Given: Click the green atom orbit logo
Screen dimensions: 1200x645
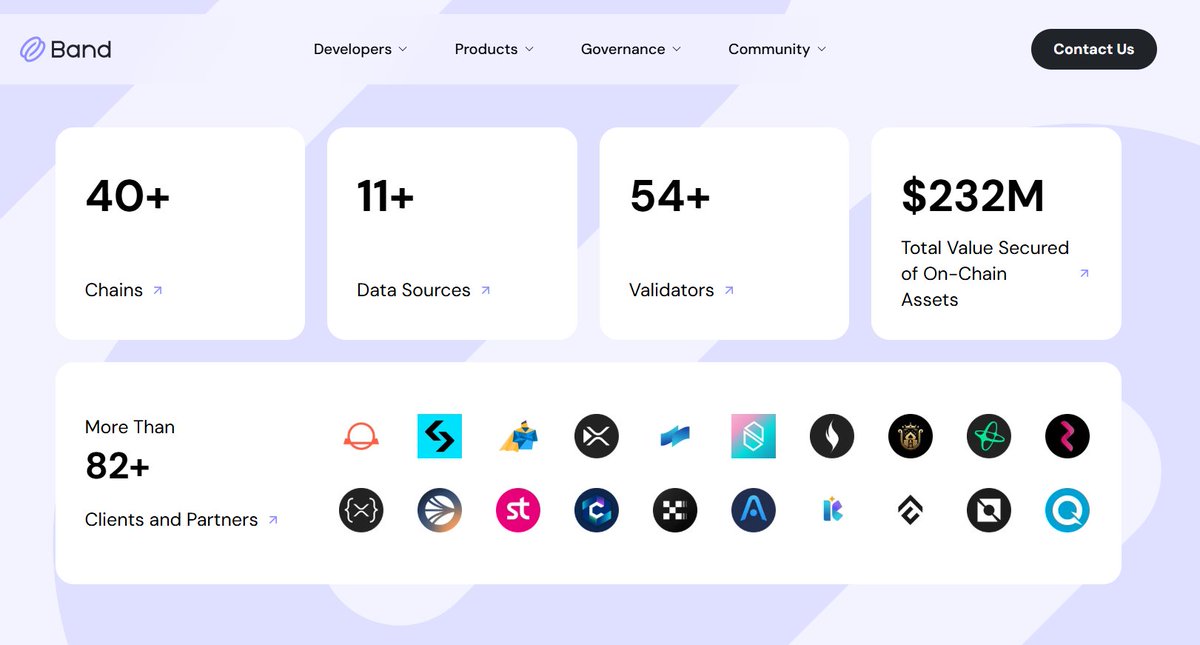Looking at the screenshot, I should pos(989,436).
